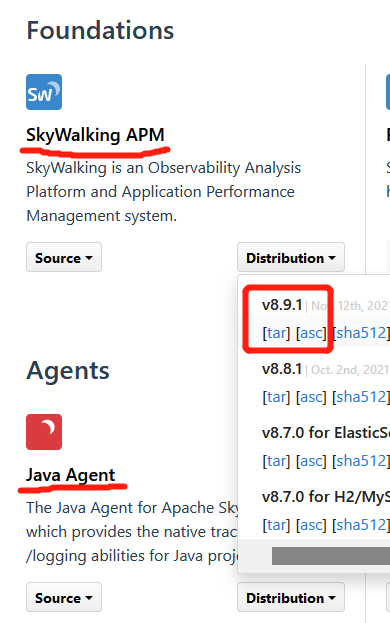Open the v8.8.1 asc signature link
390x623 pixels.
[311, 397]
